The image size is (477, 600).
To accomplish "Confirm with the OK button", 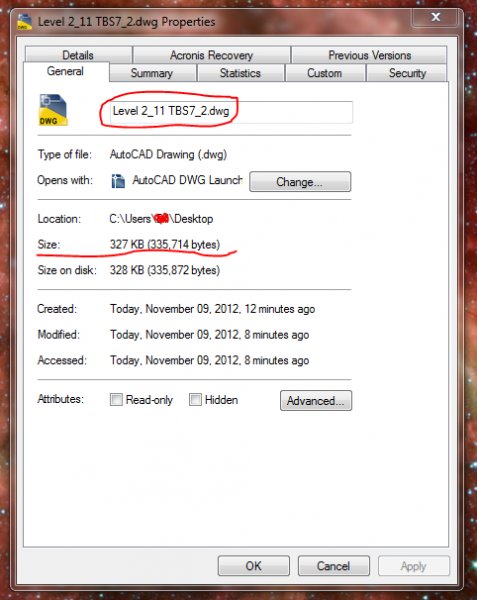I will pos(254,566).
